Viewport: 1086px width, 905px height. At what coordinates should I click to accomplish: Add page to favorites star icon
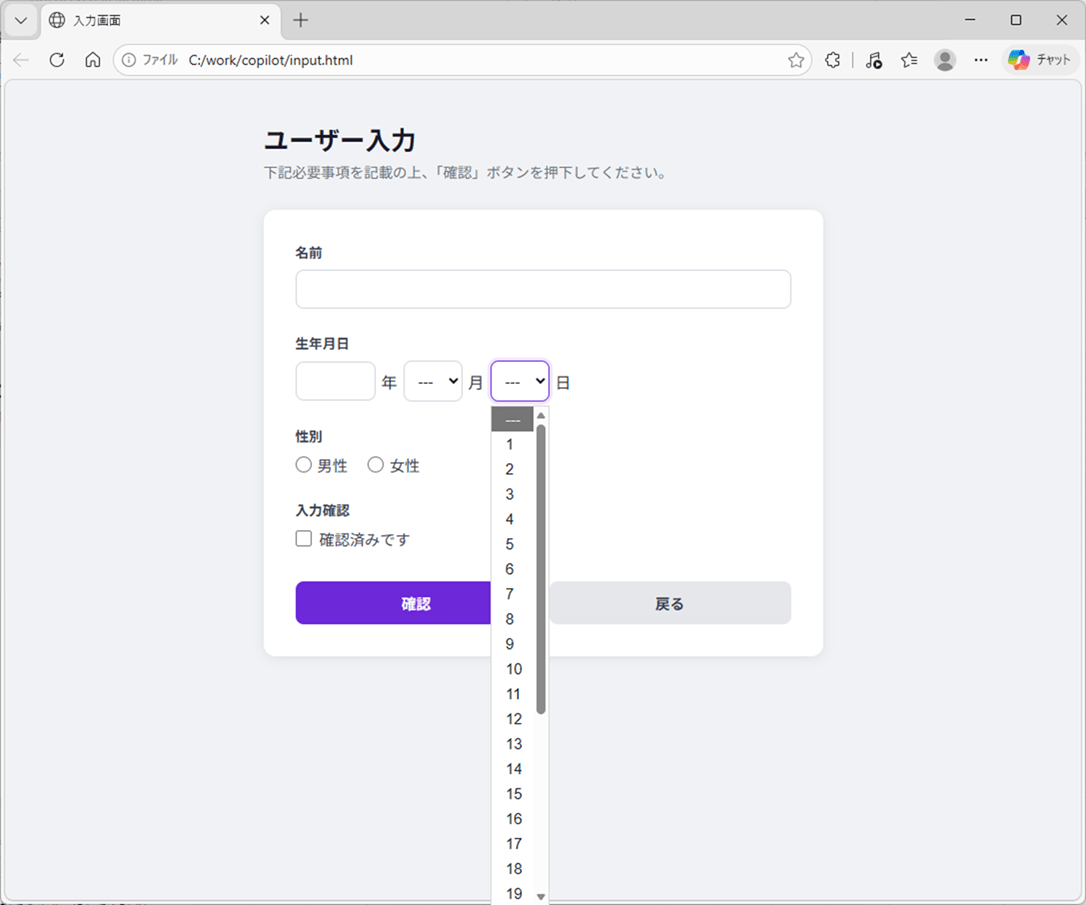(796, 60)
